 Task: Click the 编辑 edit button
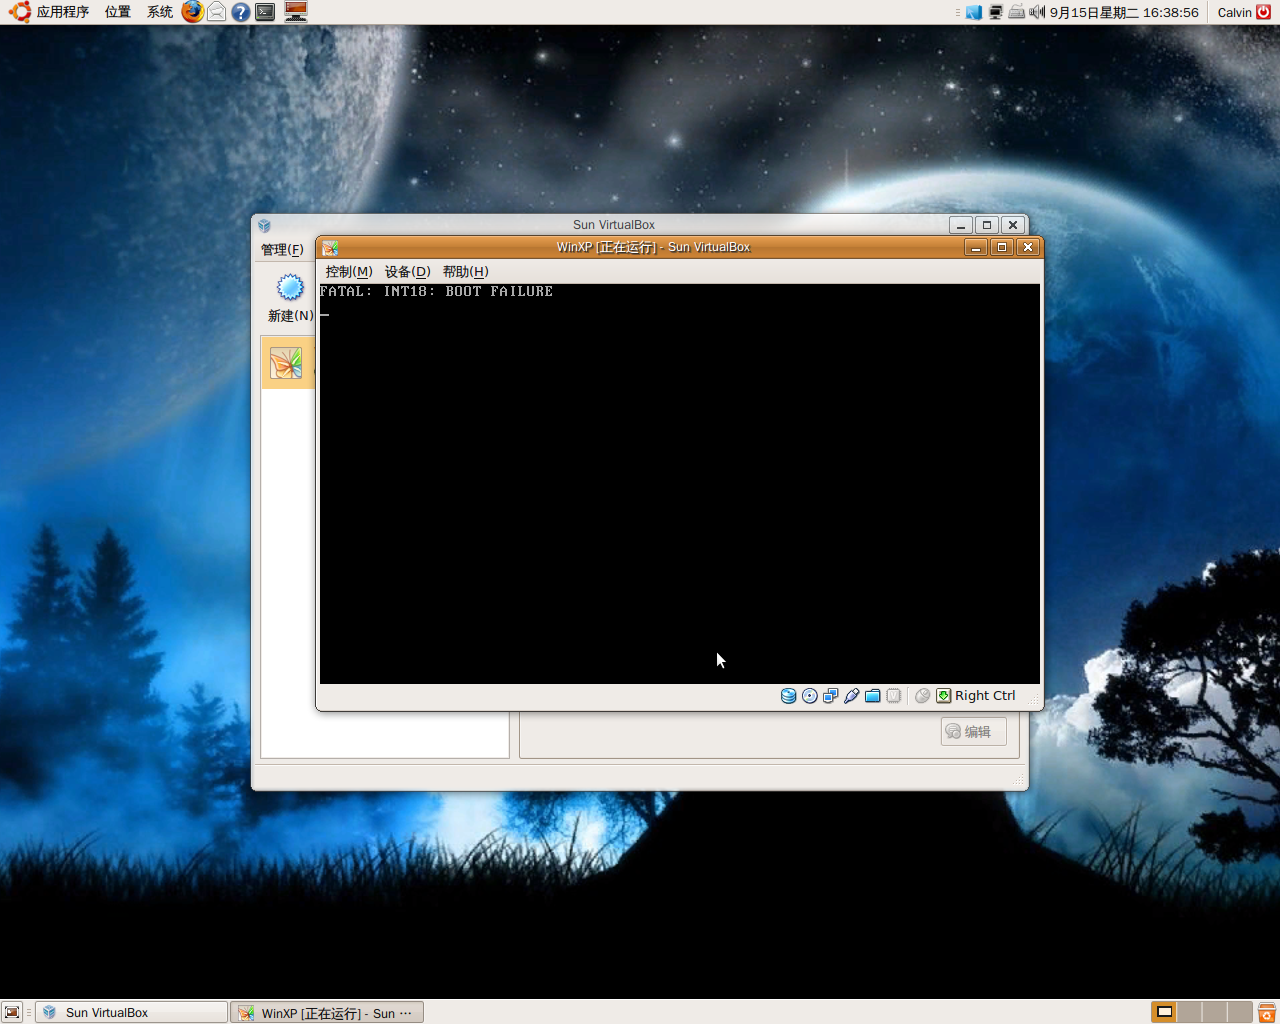coord(974,732)
